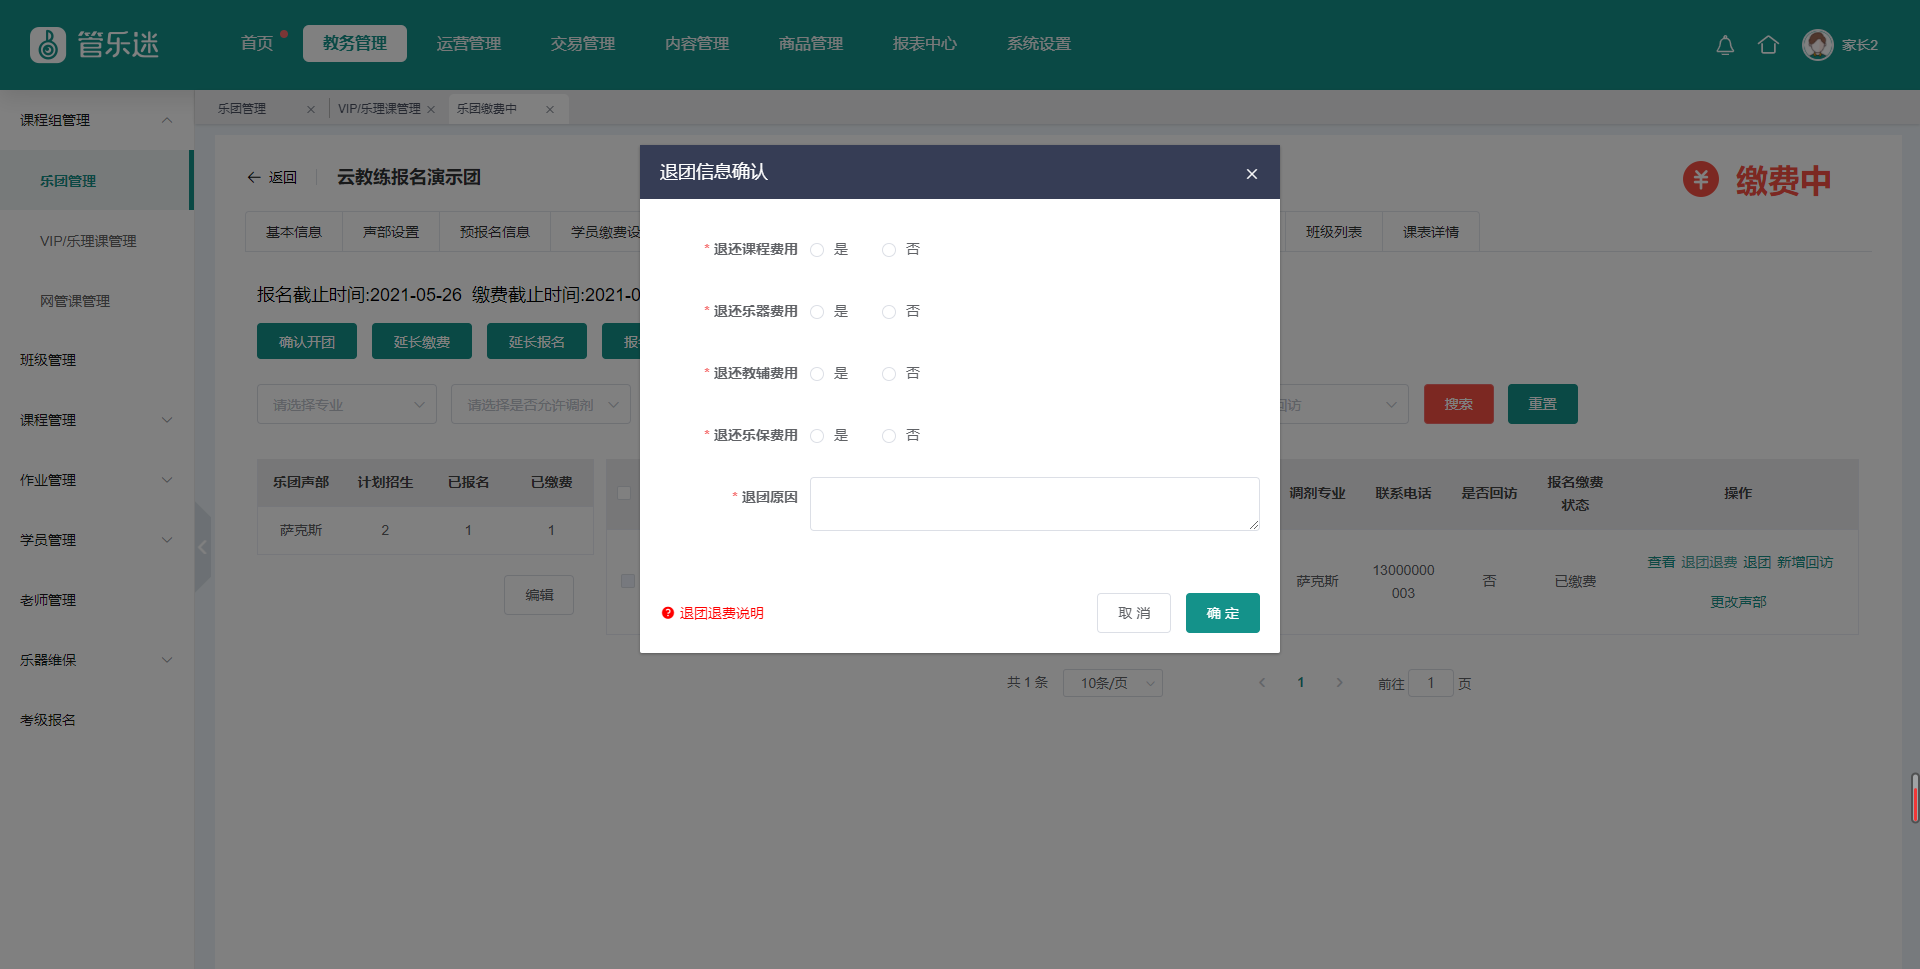Open the 10条/页 page size dropdown
Image resolution: width=1920 pixels, height=969 pixels.
(x=1112, y=683)
